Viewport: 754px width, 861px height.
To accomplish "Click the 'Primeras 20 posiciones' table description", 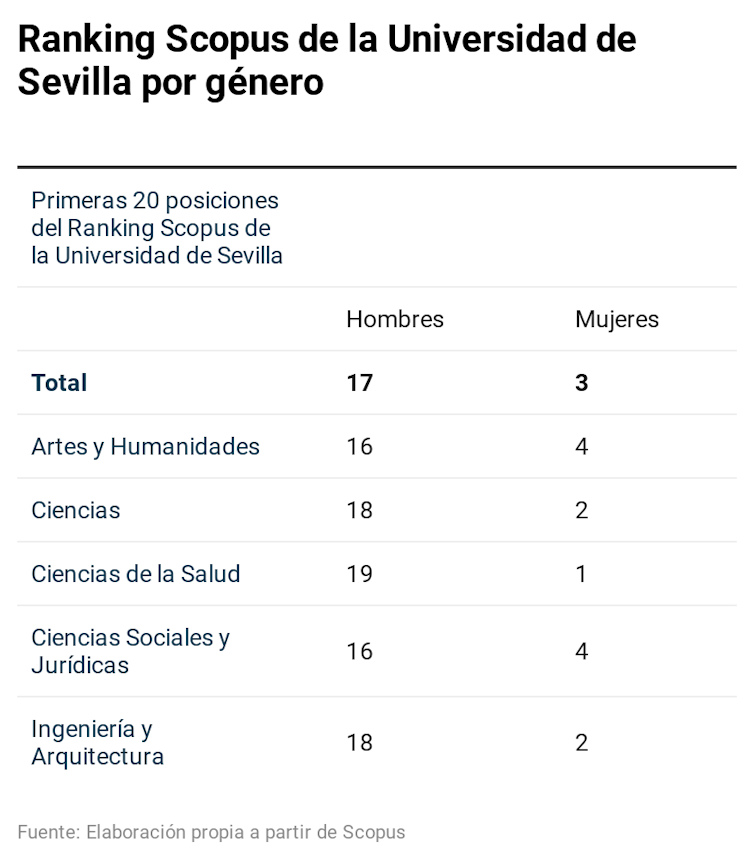I will point(156,228).
